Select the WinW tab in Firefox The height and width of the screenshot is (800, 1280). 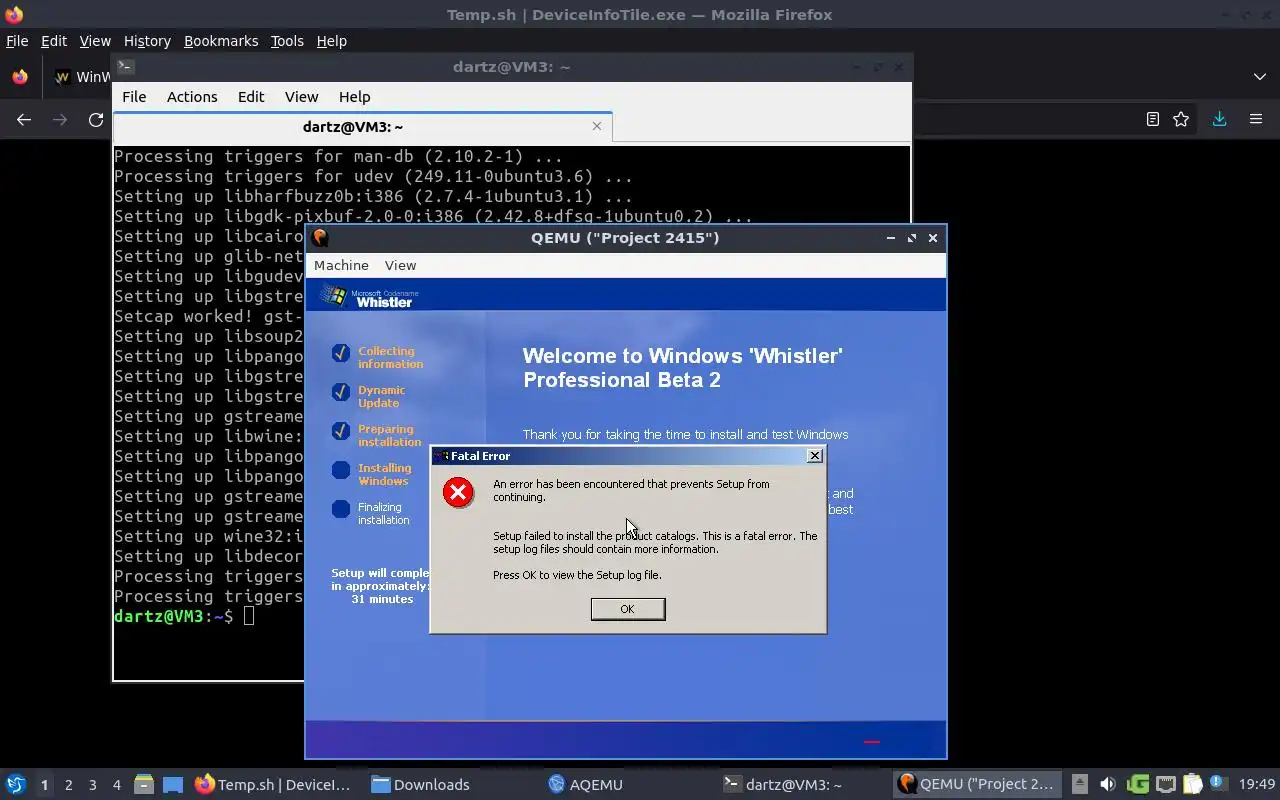pyautogui.click(x=85, y=77)
